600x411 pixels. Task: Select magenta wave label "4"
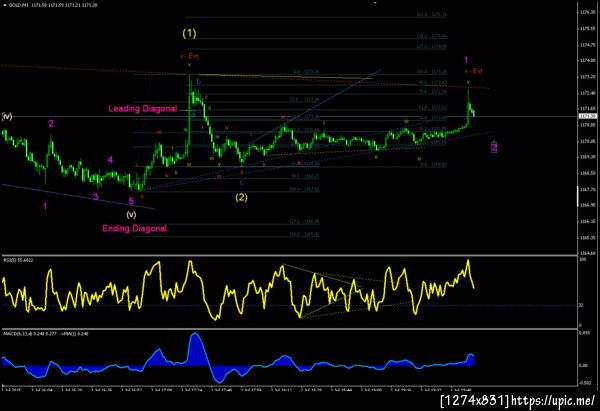[x=110, y=160]
